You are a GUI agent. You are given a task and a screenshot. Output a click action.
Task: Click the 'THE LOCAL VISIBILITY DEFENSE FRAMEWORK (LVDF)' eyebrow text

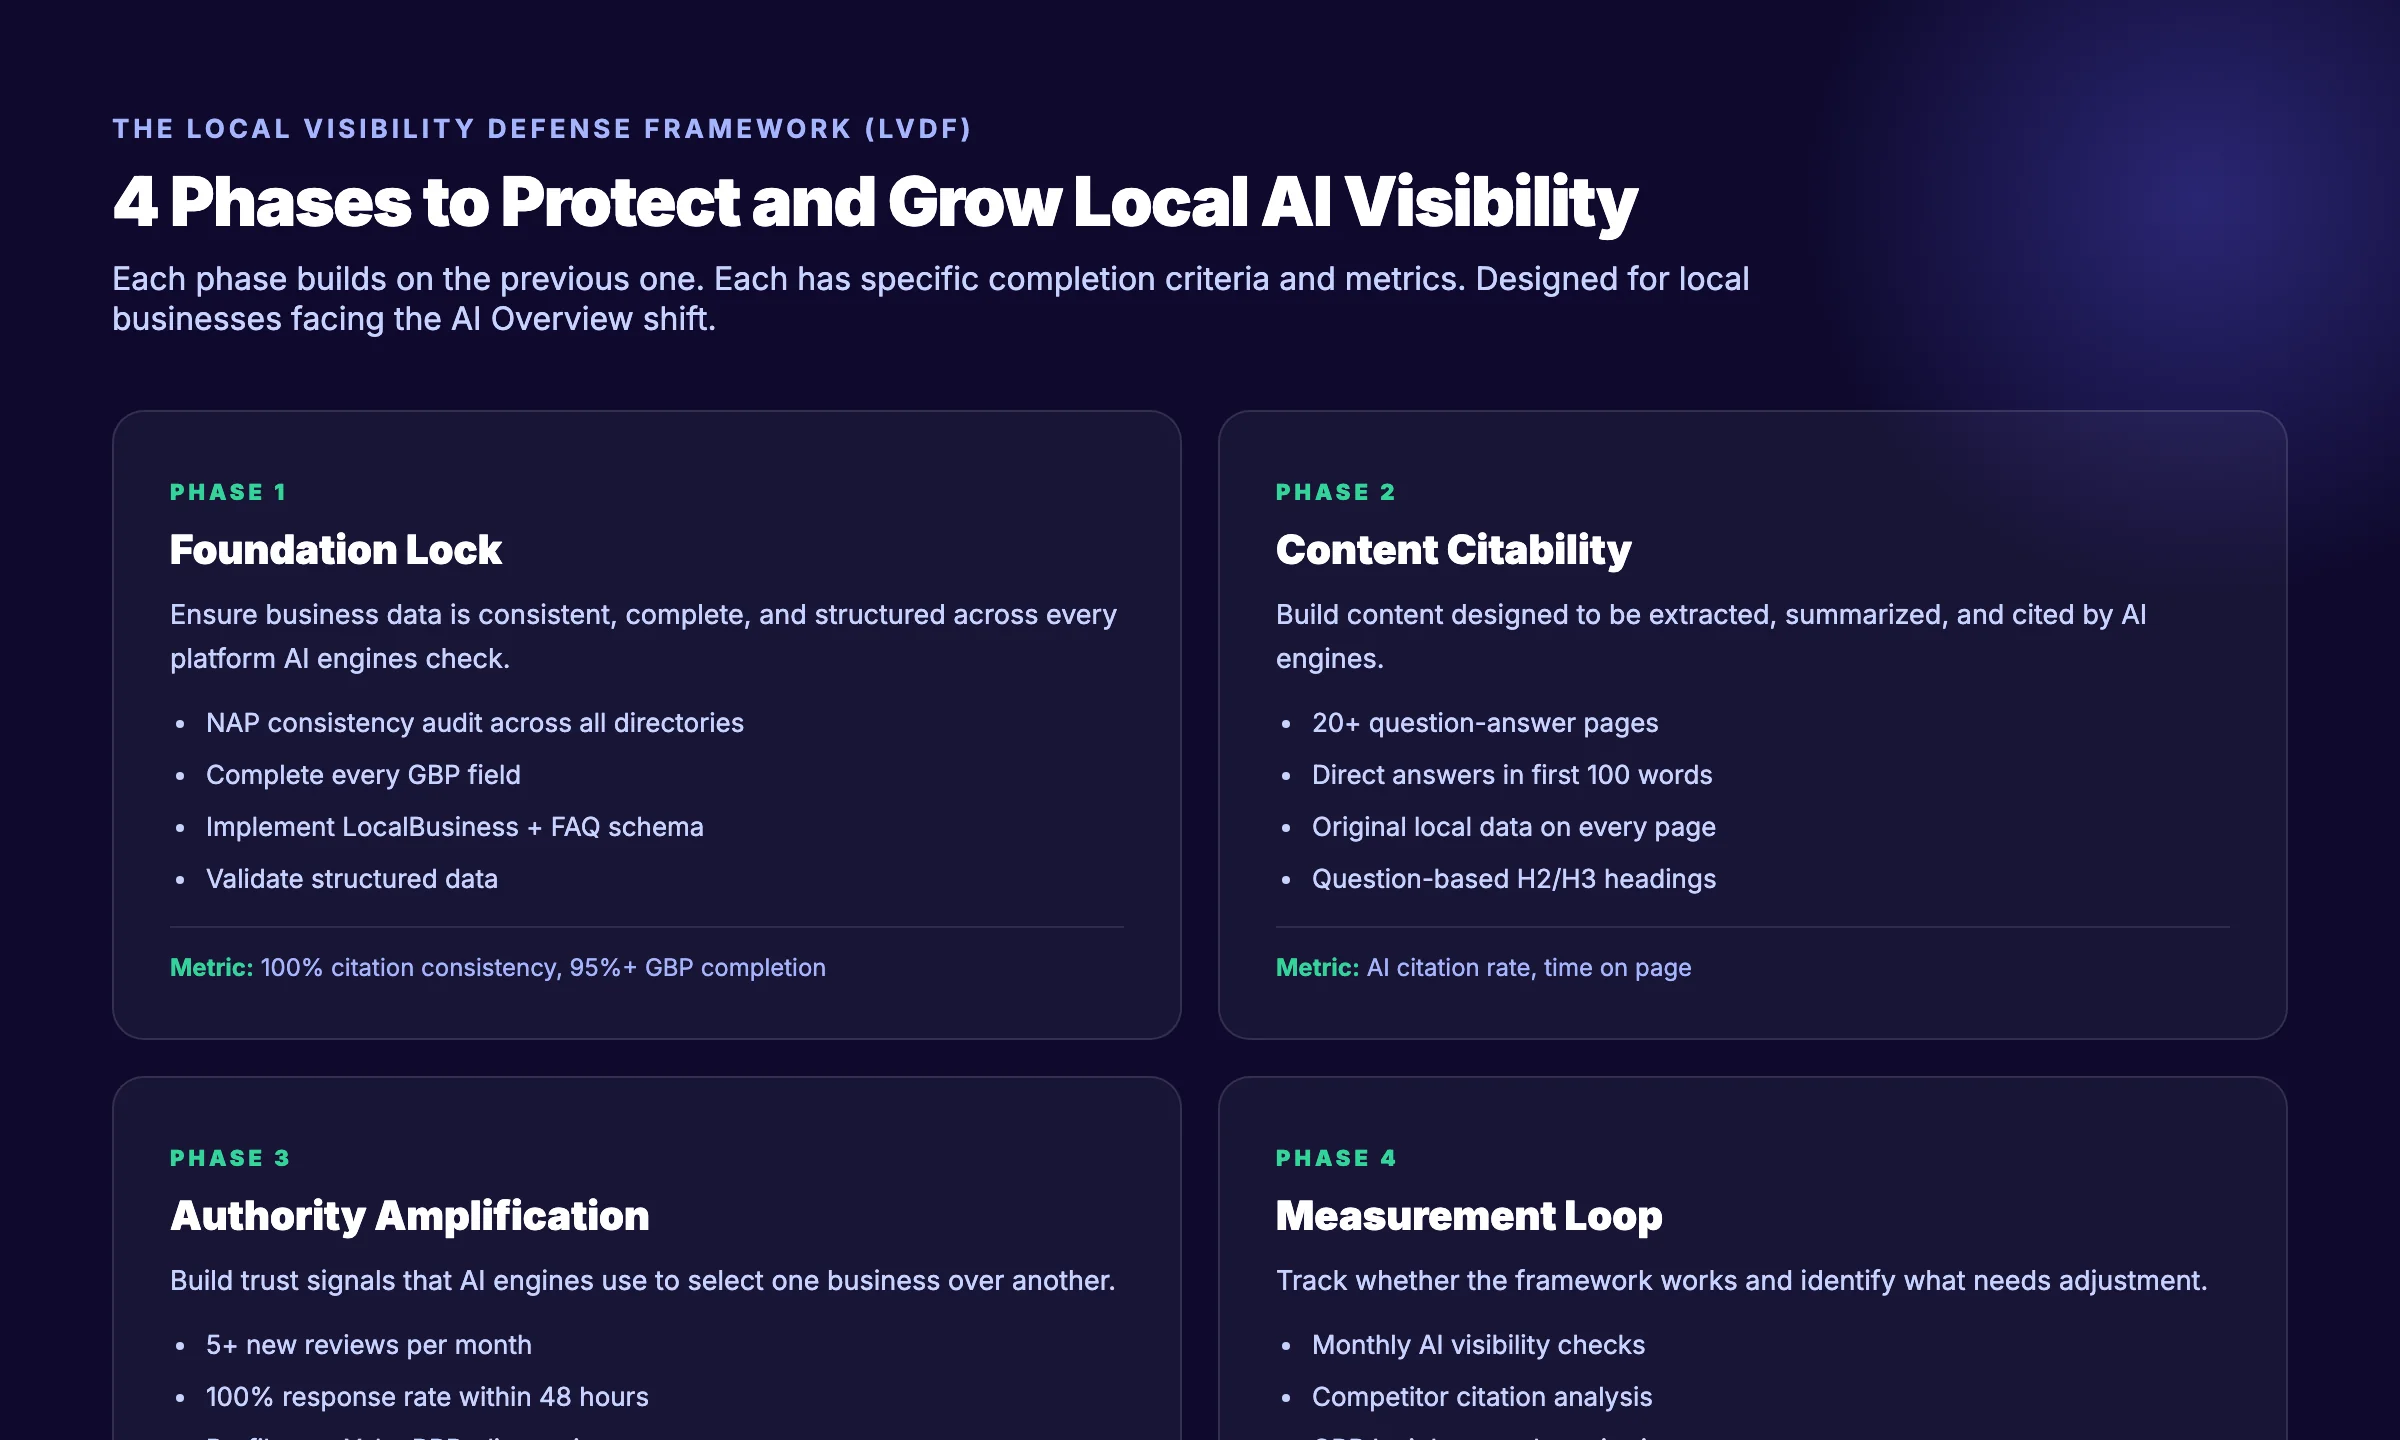click(x=541, y=129)
